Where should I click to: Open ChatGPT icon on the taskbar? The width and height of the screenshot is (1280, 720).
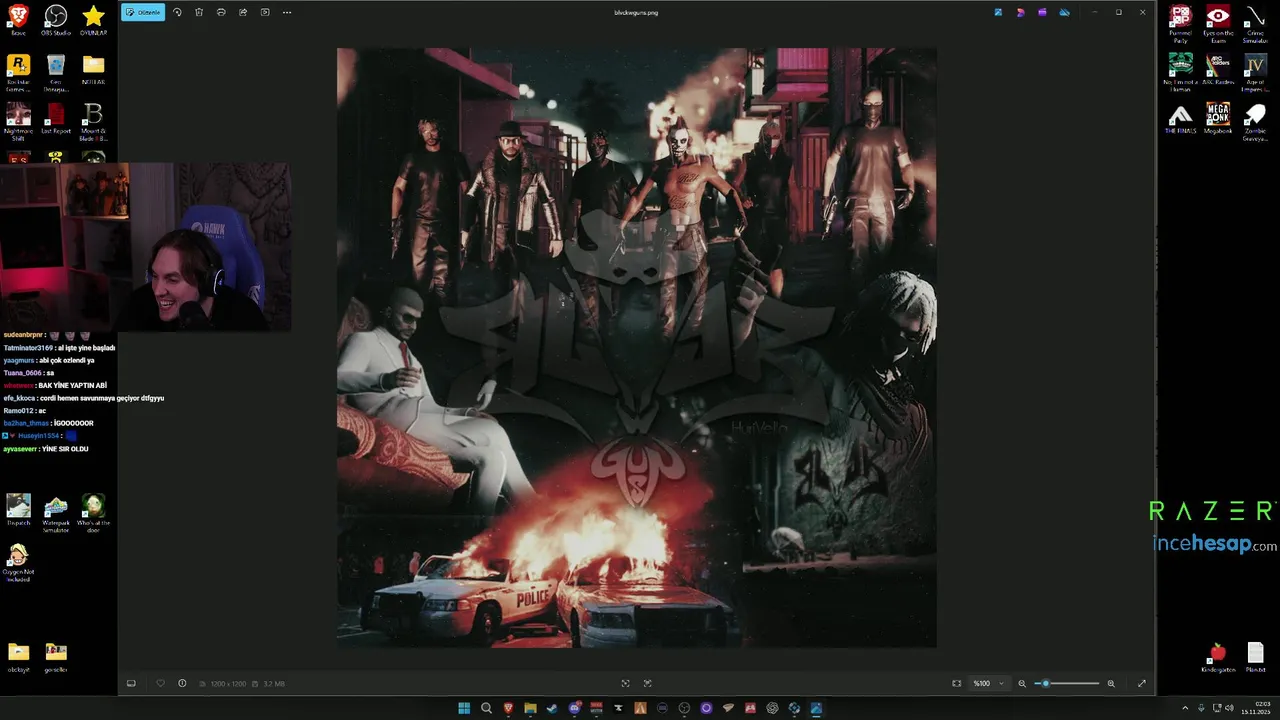(772, 708)
